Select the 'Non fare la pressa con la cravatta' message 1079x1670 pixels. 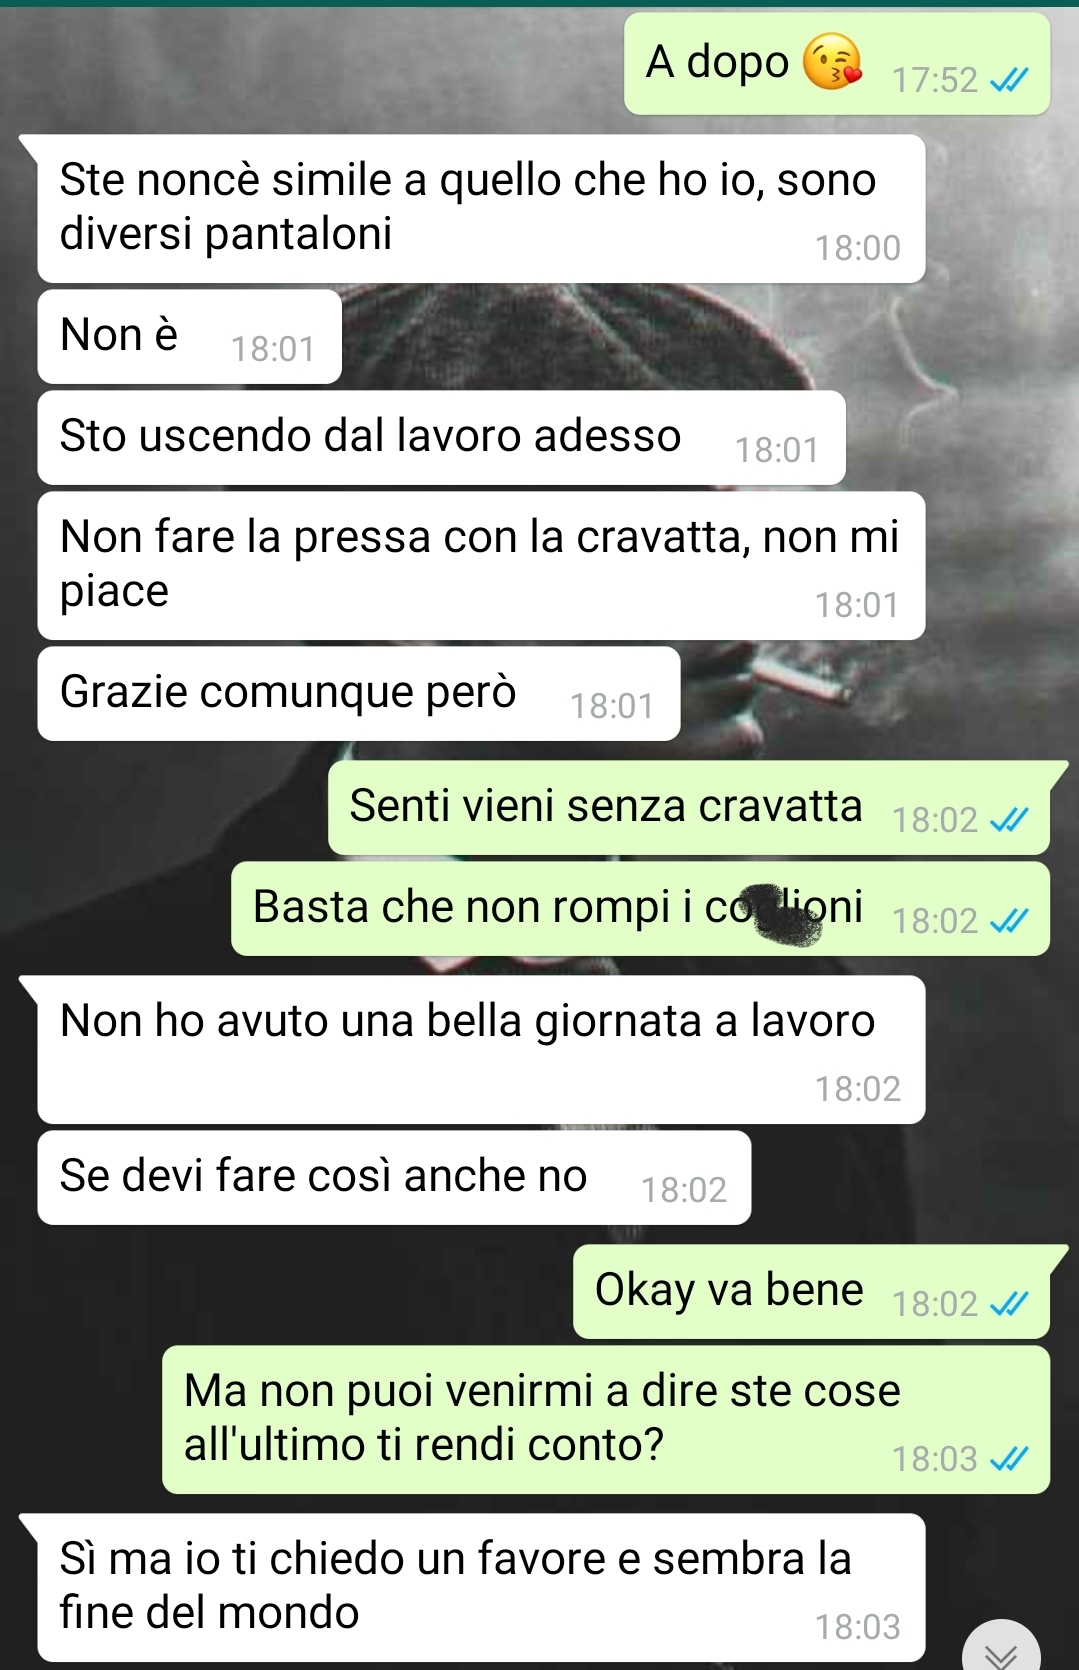(x=481, y=565)
